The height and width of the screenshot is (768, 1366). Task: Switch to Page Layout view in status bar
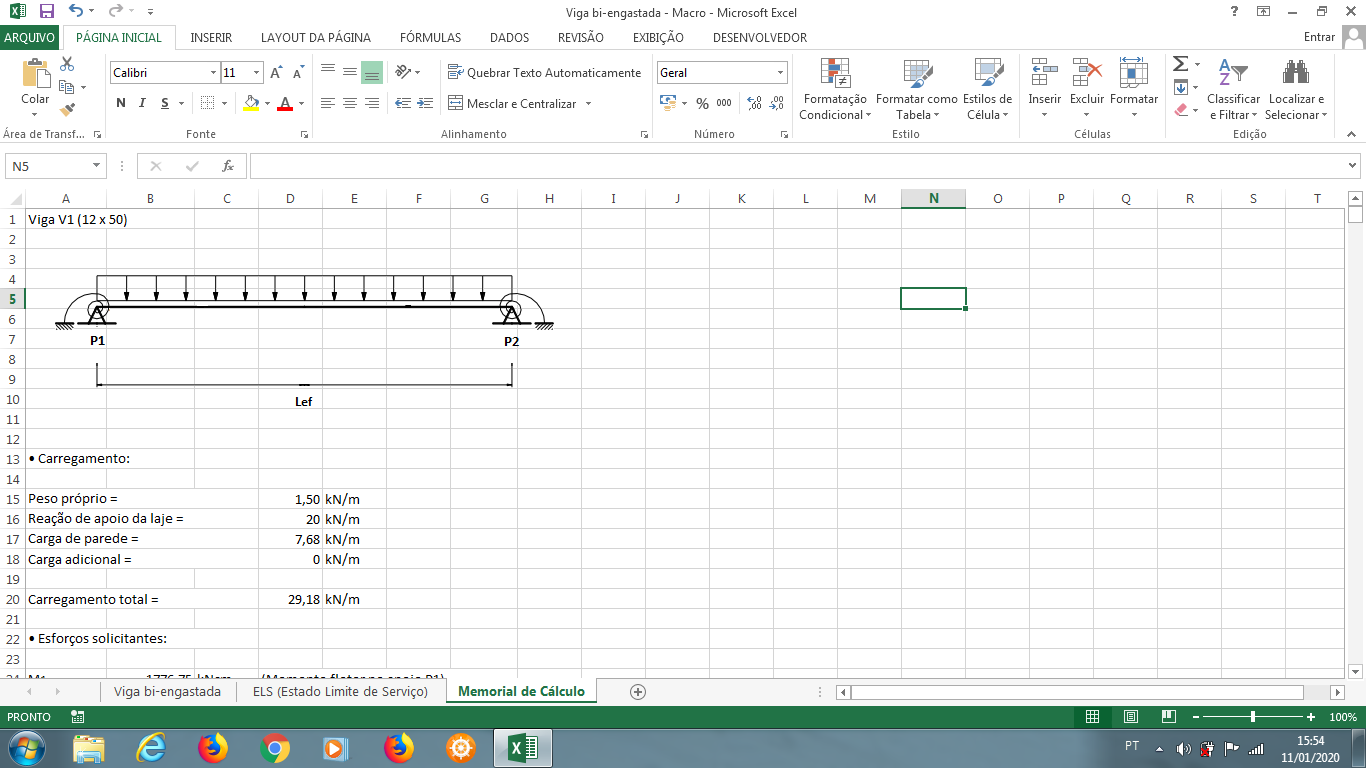[x=1131, y=717]
